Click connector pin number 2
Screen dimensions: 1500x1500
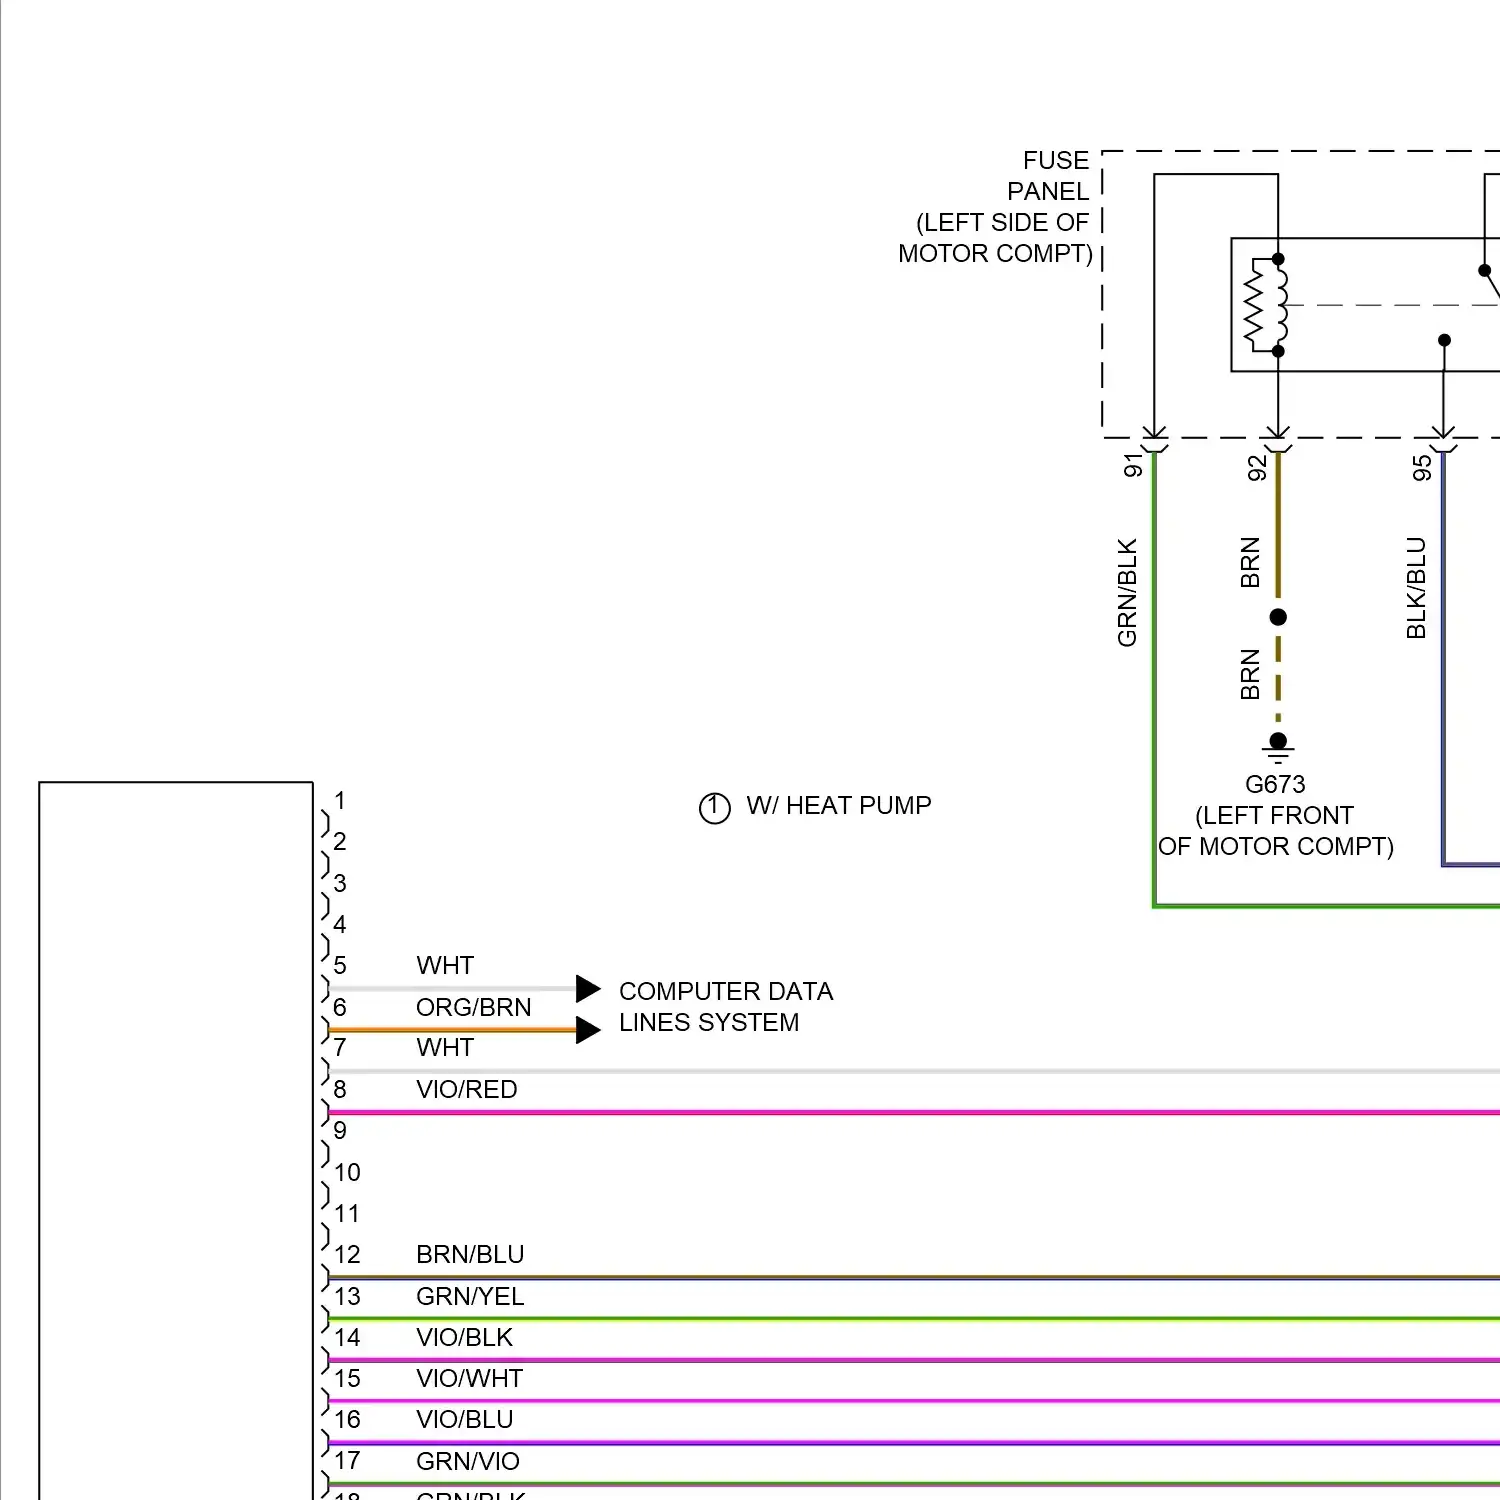340,842
